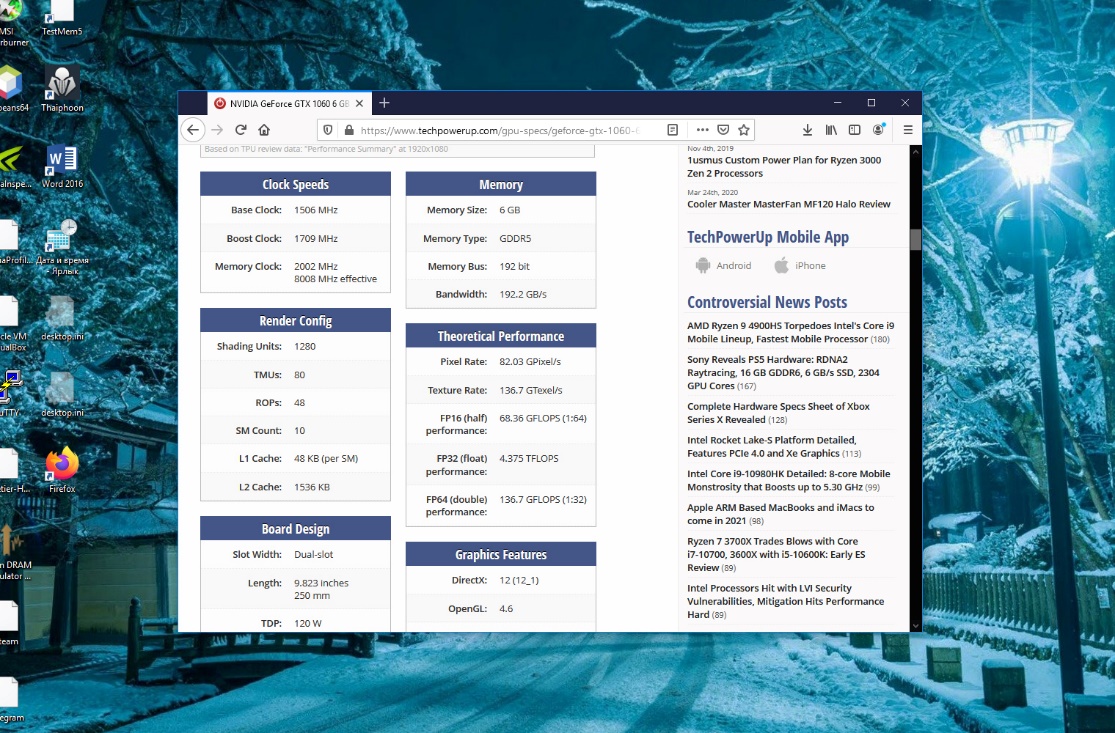Screen dimensions: 1115x733
Task: Reload the current page
Action: click(x=241, y=130)
